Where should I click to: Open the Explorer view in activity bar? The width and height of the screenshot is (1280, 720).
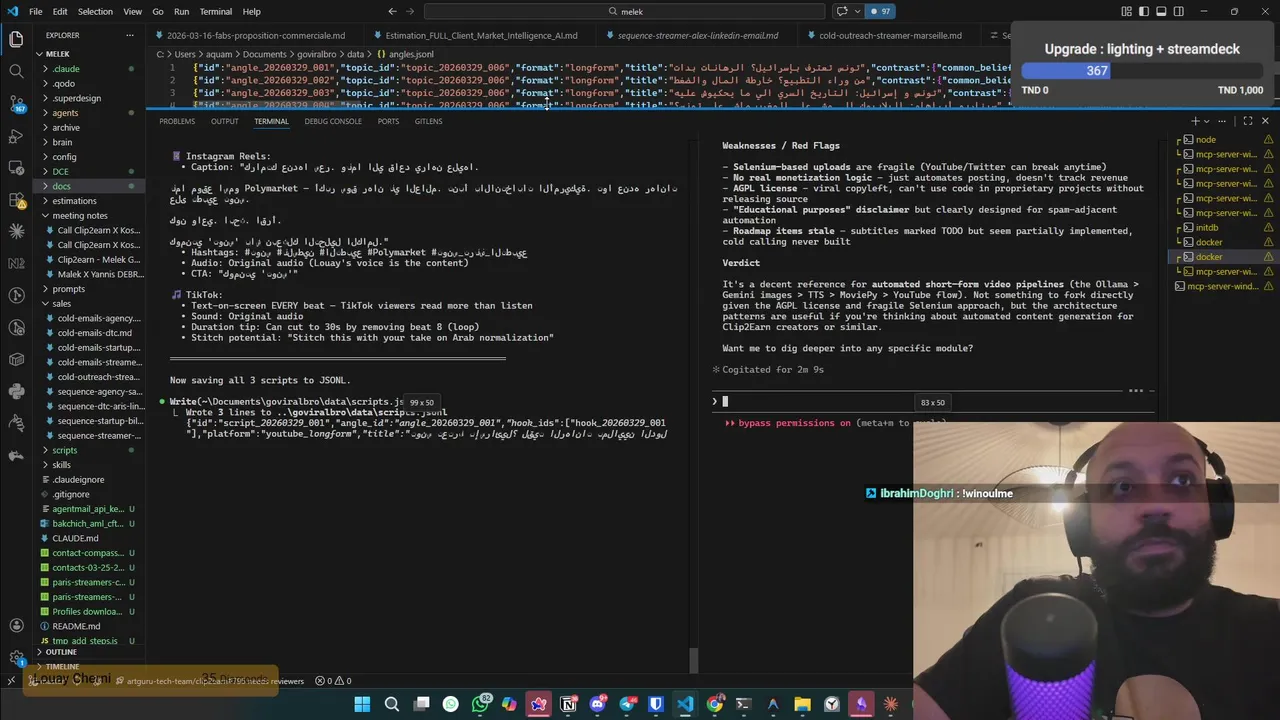pos(16,40)
